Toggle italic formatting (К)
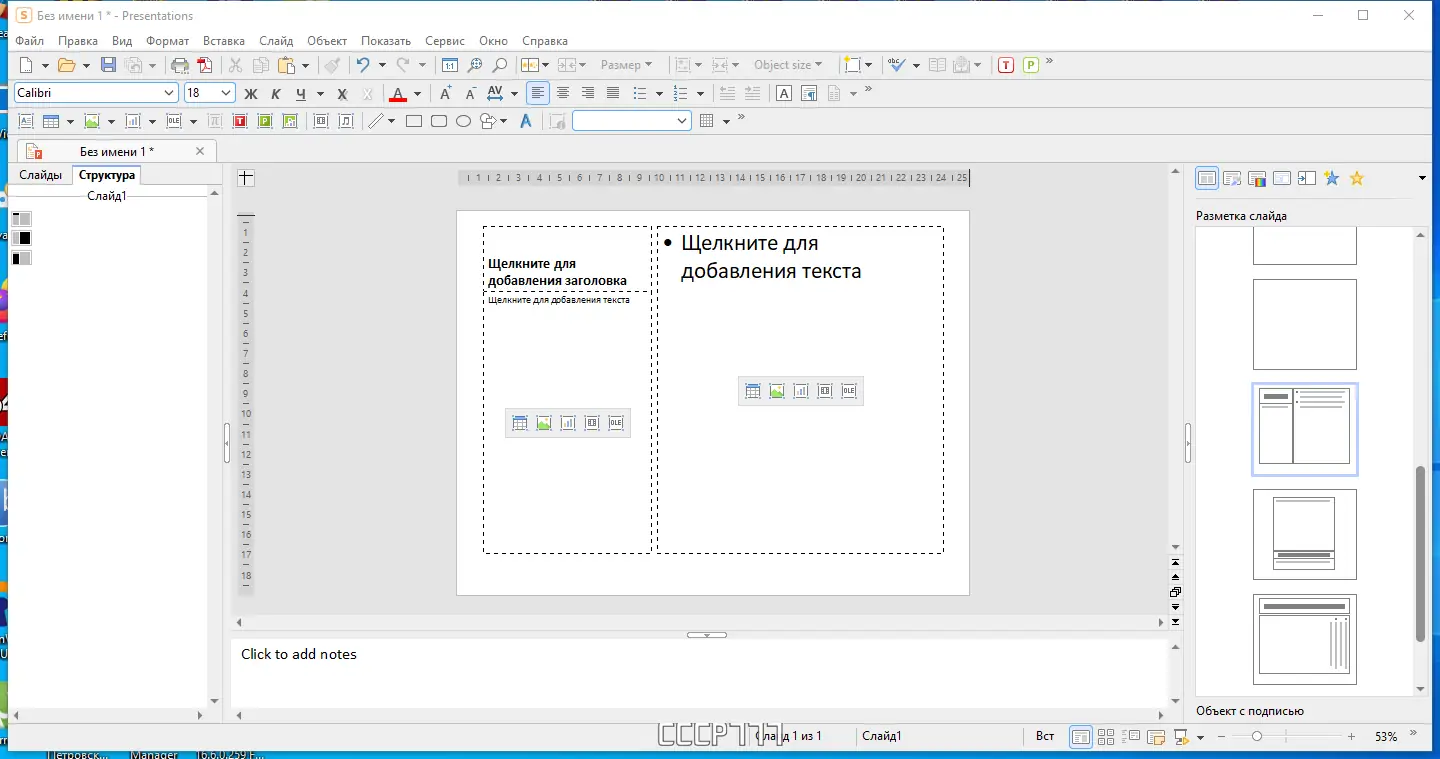1440x759 pixels. pyautogui.click(x=276, y=93)
